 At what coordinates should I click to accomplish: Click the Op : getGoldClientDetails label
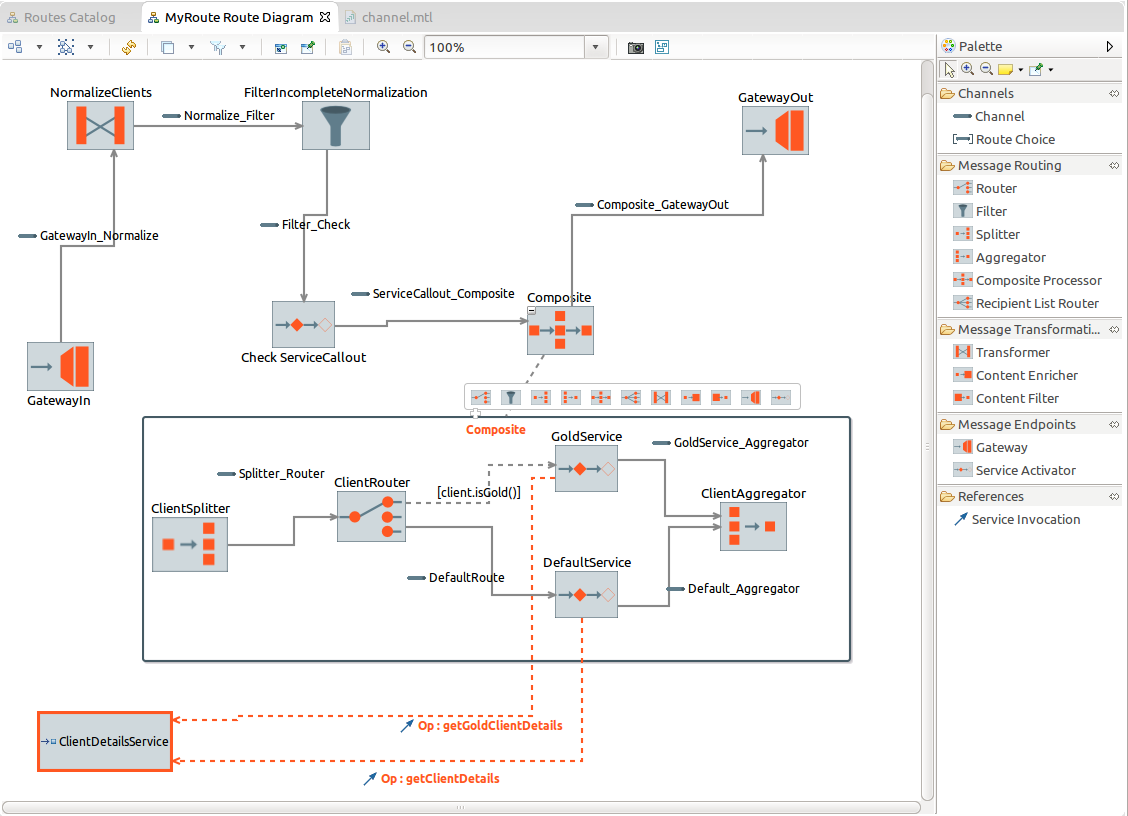(490, 725)
